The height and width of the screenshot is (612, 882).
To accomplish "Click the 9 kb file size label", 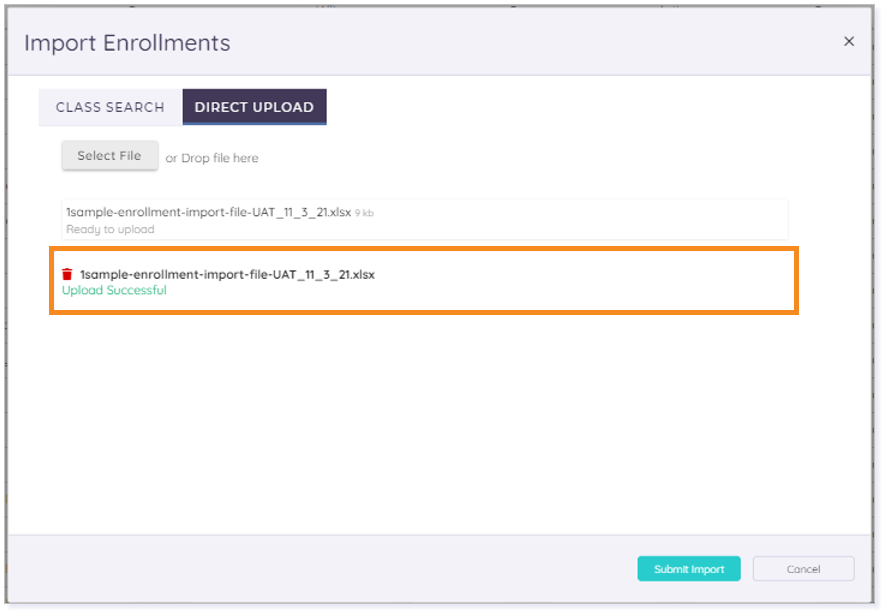I will coord(364,213).
